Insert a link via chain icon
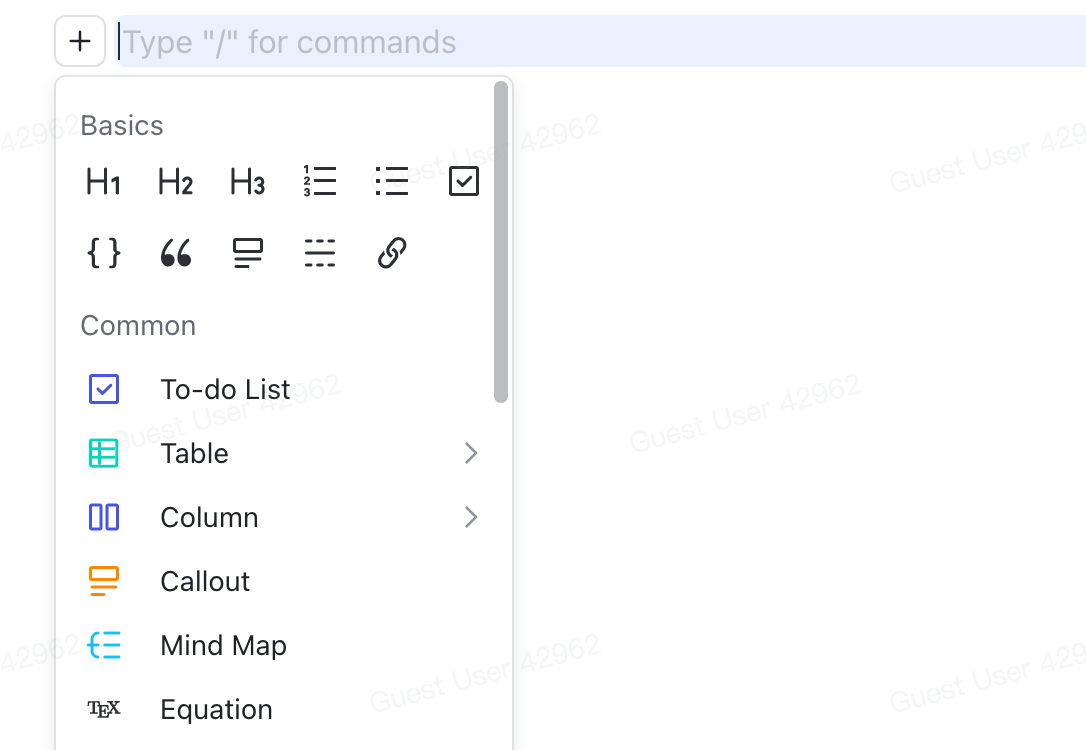The height and width of the screenshot is (750, 1086). tap(392, 254)
